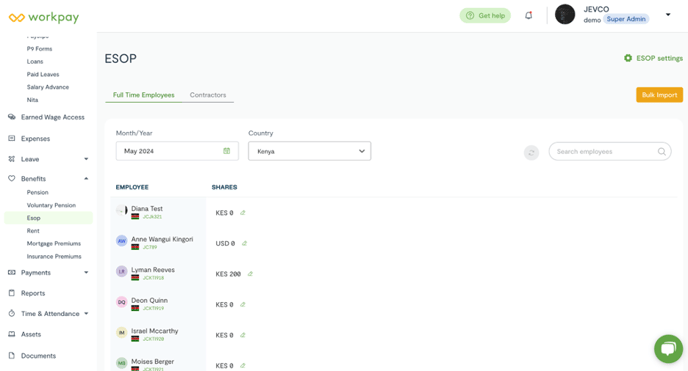Open Nita in sidebar
The image size is (688, 371).
tap(32, 100)
